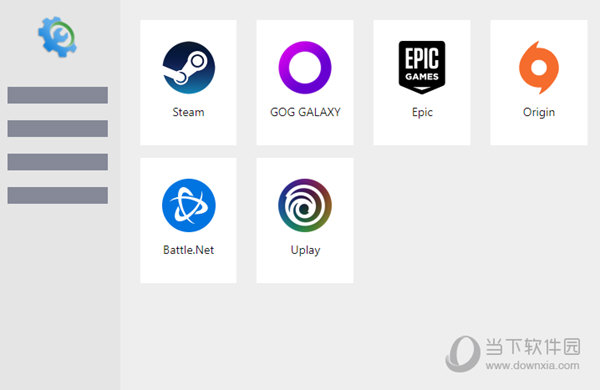Click the orange Origin logo
600x390 pixels.
click(x=539, y=67)
